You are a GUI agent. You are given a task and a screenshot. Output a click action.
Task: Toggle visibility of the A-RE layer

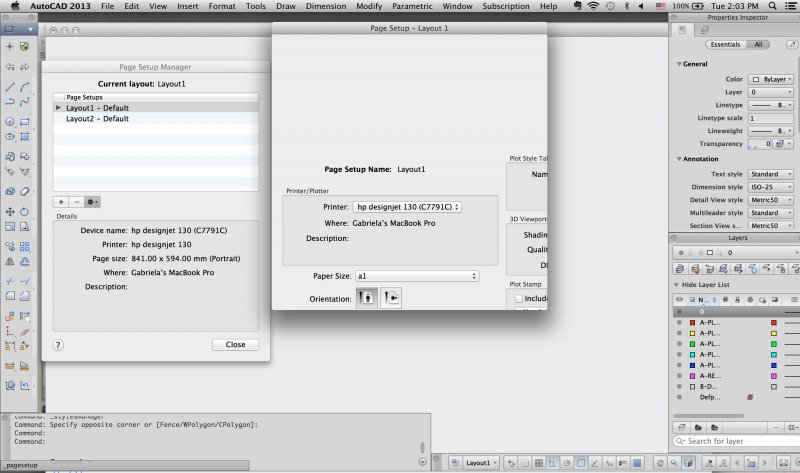click(x=679, y=376)
